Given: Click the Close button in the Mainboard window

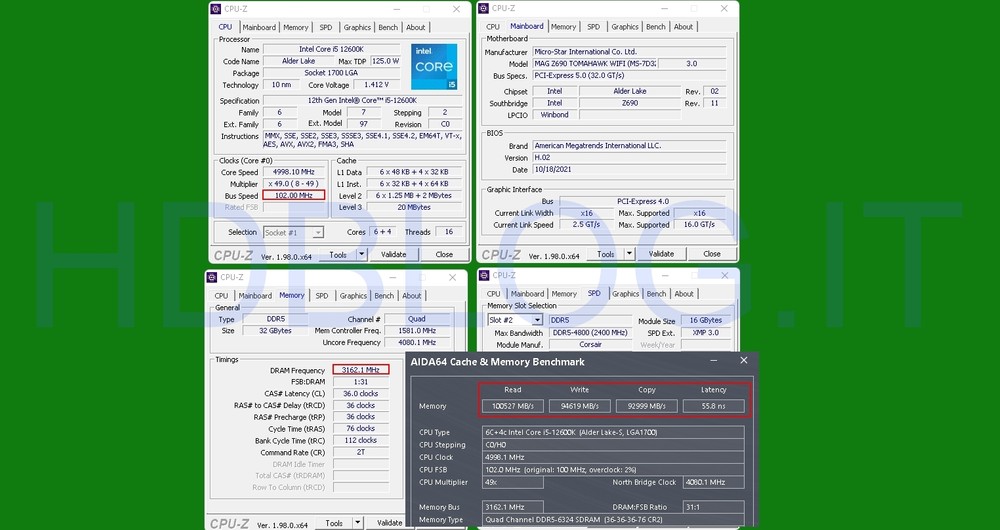Looking at the screenshot, I should [712, 254].
